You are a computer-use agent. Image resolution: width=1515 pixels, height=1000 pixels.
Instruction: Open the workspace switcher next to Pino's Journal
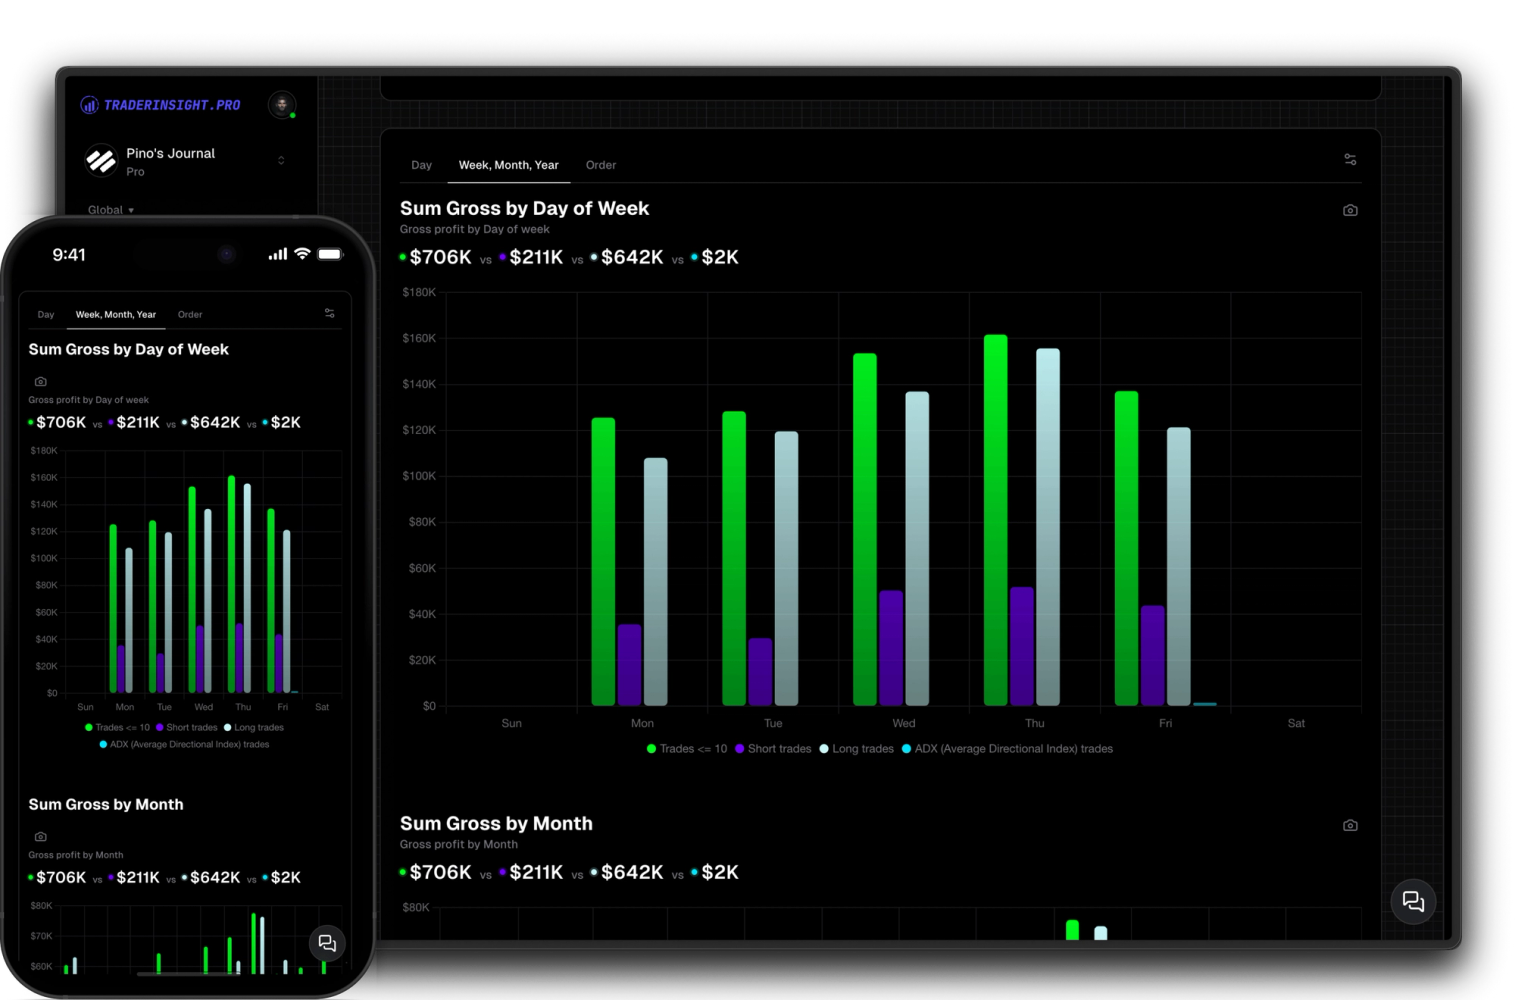coord(281,159)
